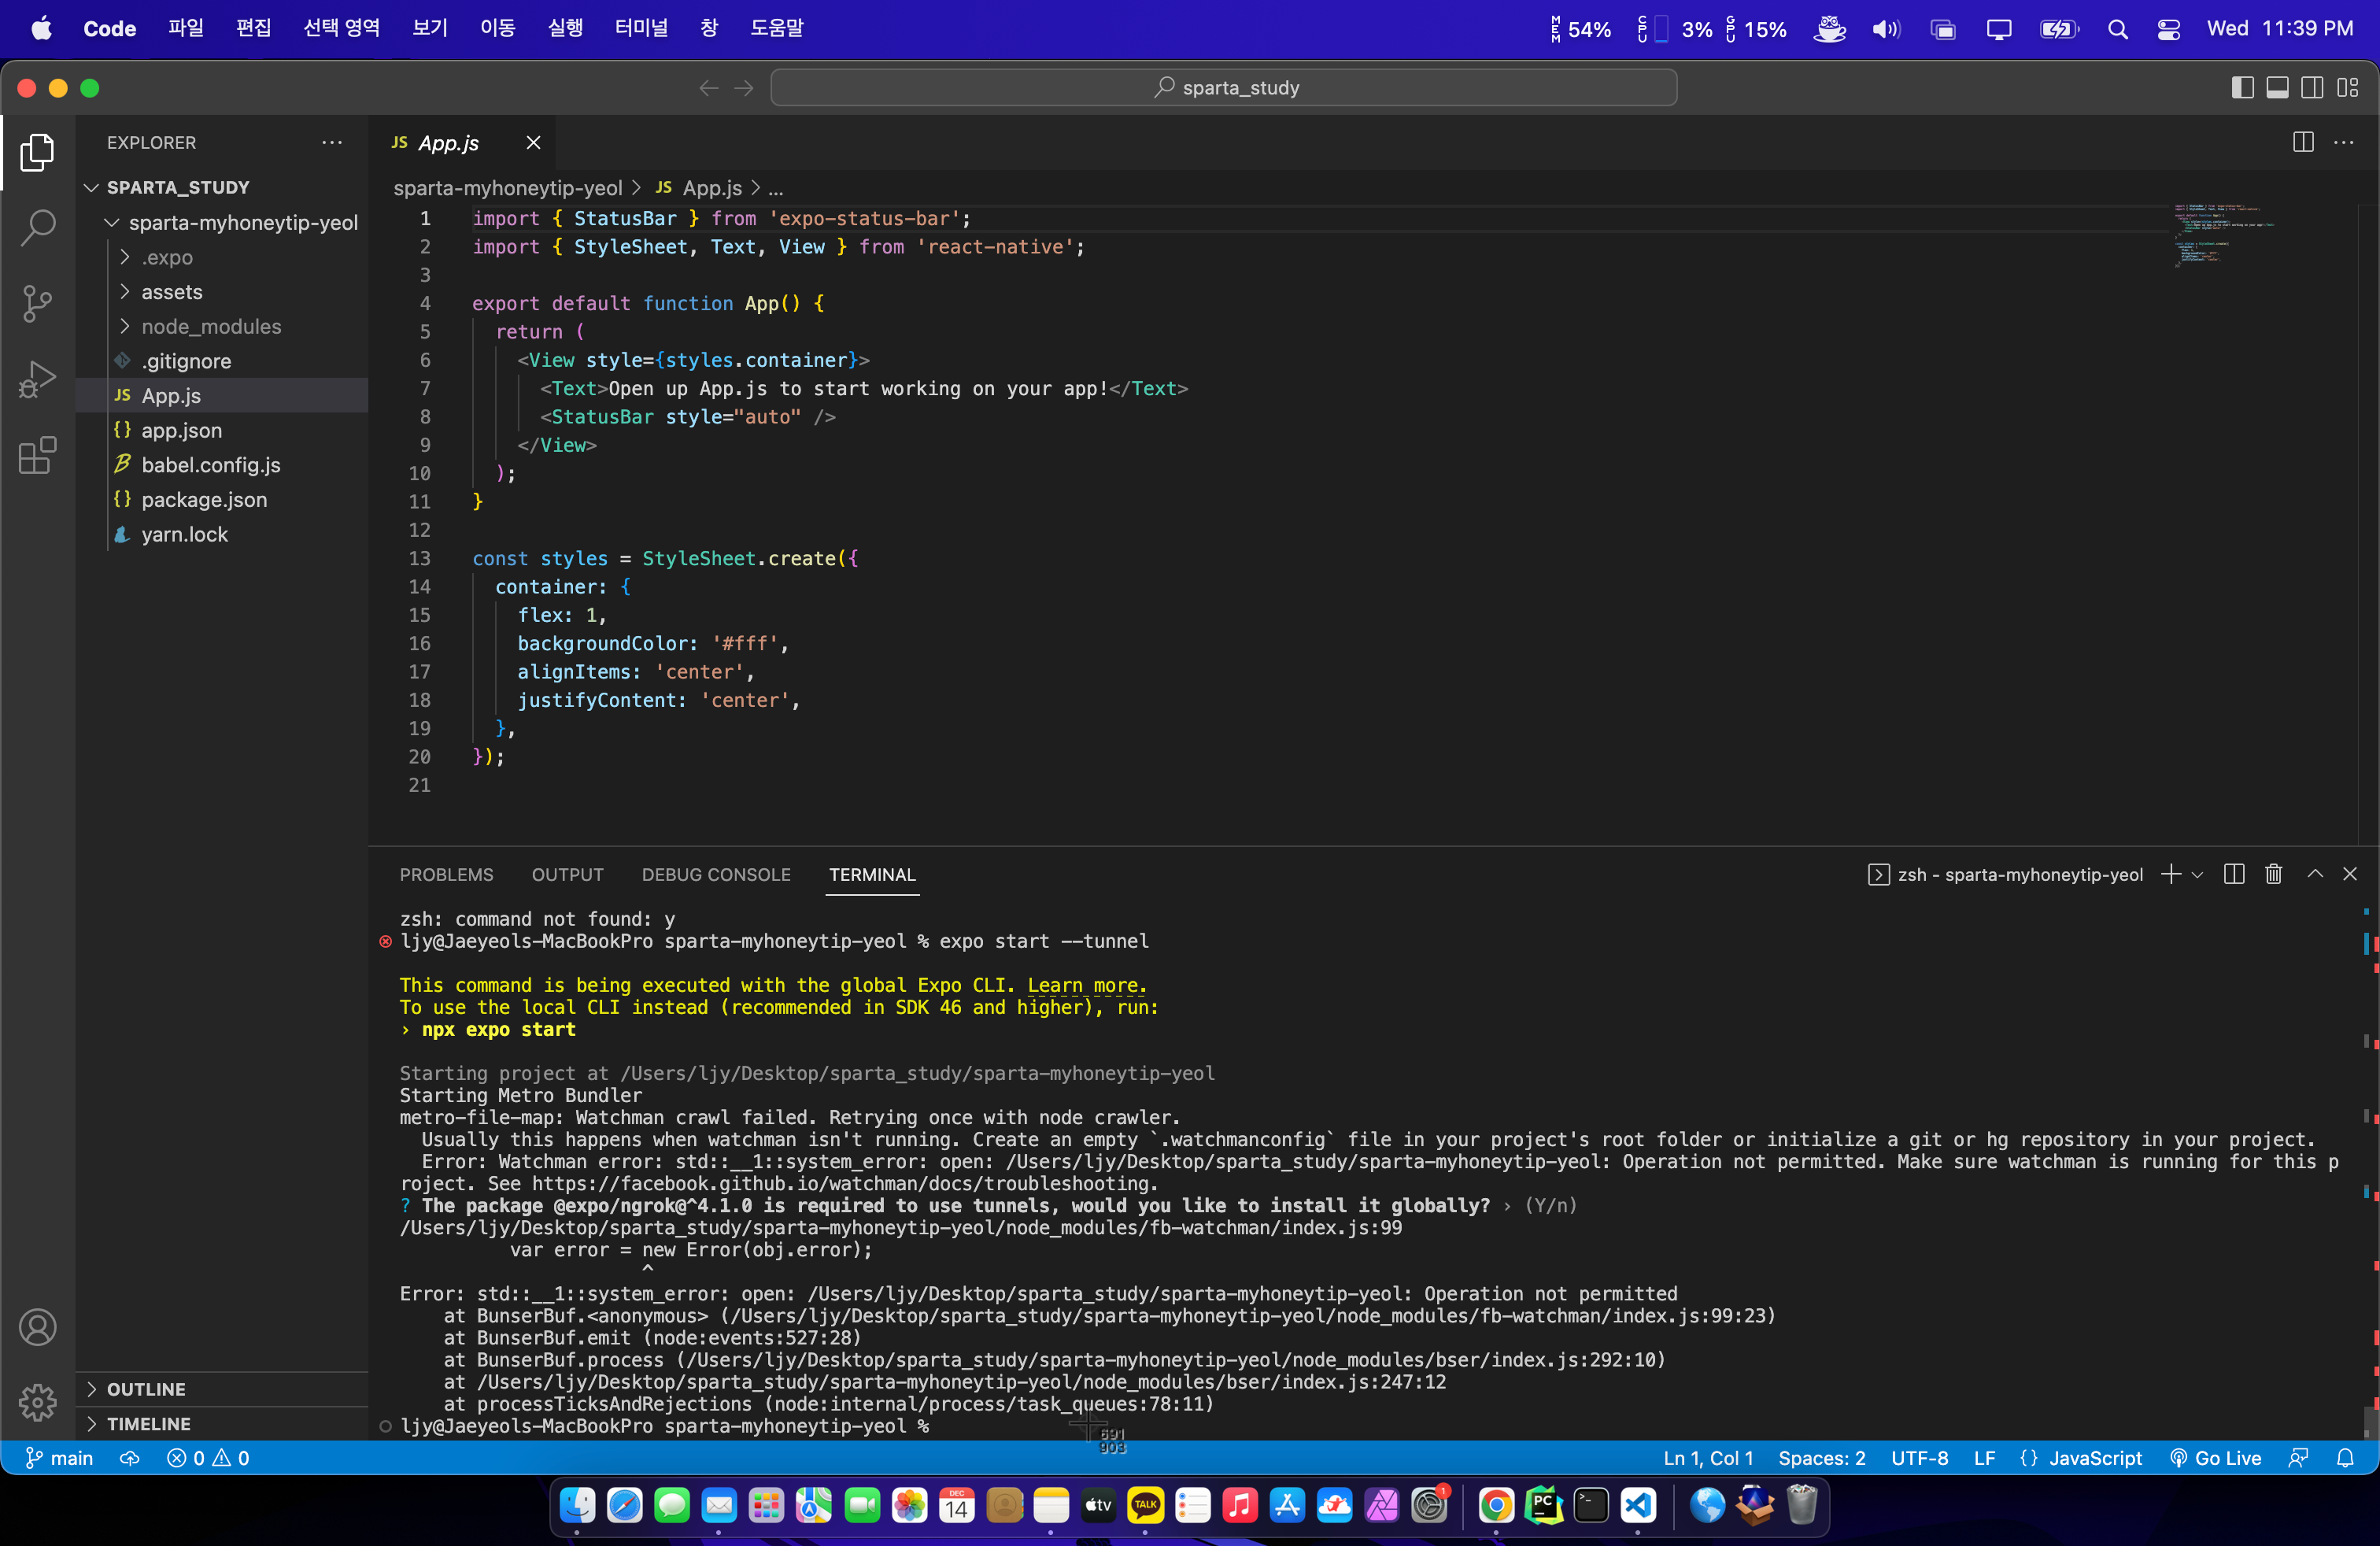The height and width of the screenshot is (1546, 2380).
Task: Collapse the sparta-myhoneytip-yeol folder
Action: (x=221, y=222)
